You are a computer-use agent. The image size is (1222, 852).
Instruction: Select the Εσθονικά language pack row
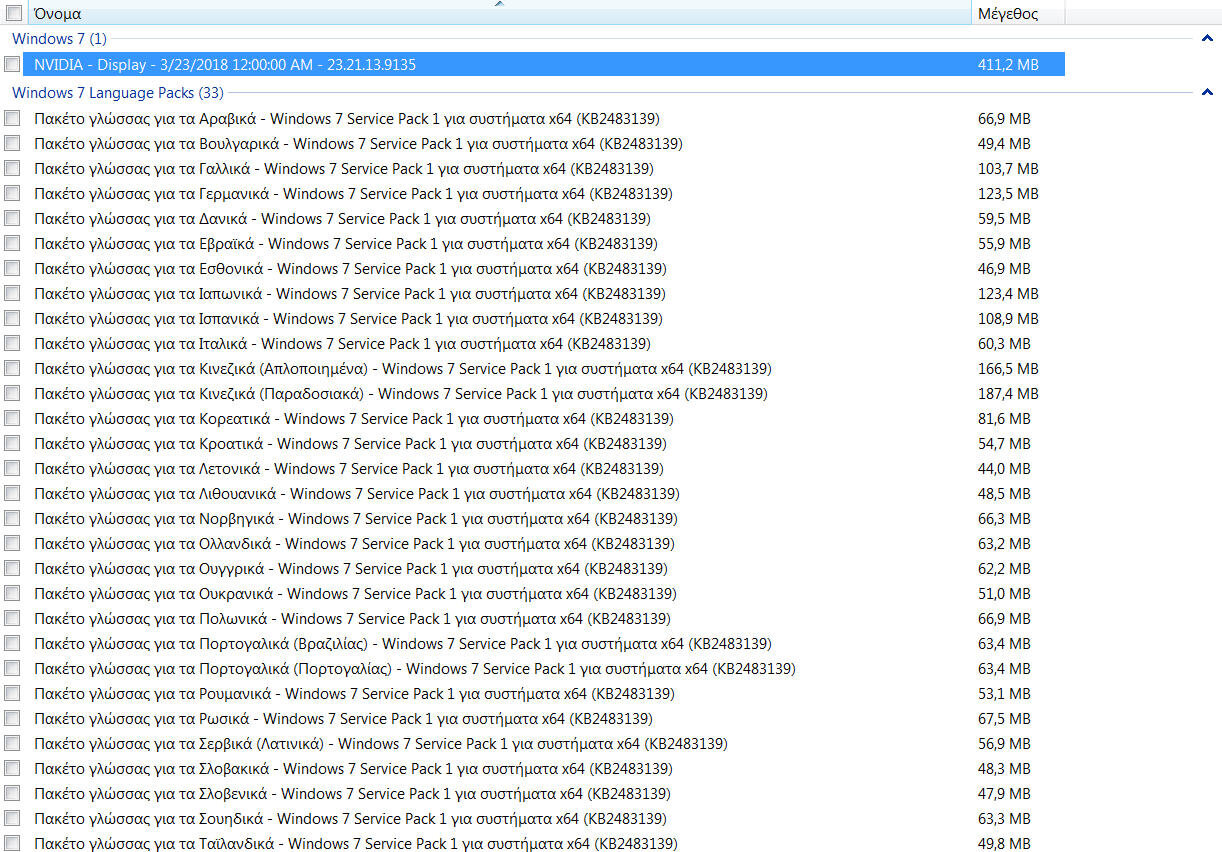click(x=544, y=268)
